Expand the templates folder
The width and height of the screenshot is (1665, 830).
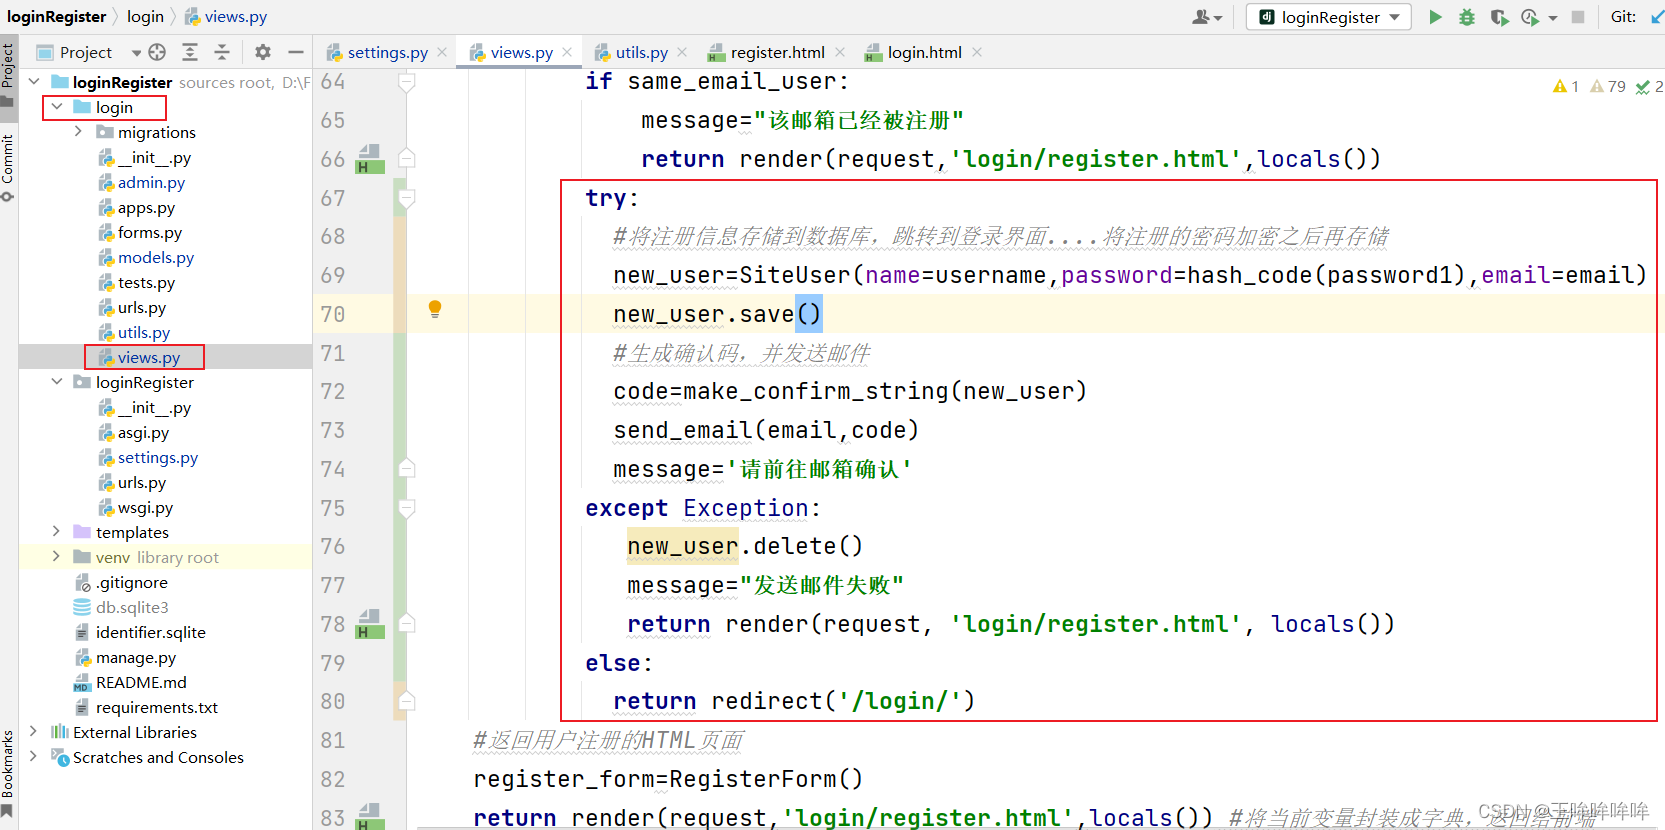[57, 531]
